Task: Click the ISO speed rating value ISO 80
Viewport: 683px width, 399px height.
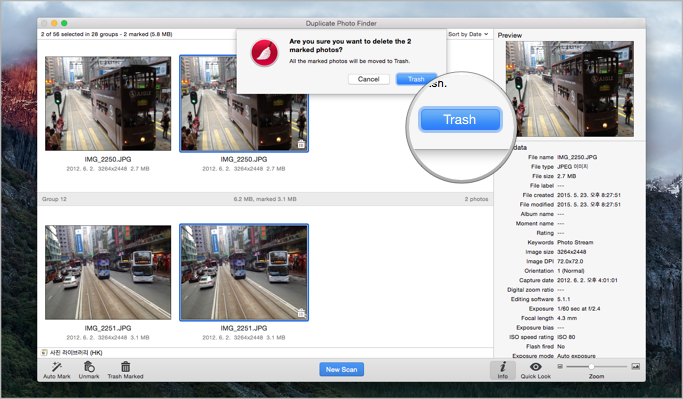Action: [x=566, y=337]
